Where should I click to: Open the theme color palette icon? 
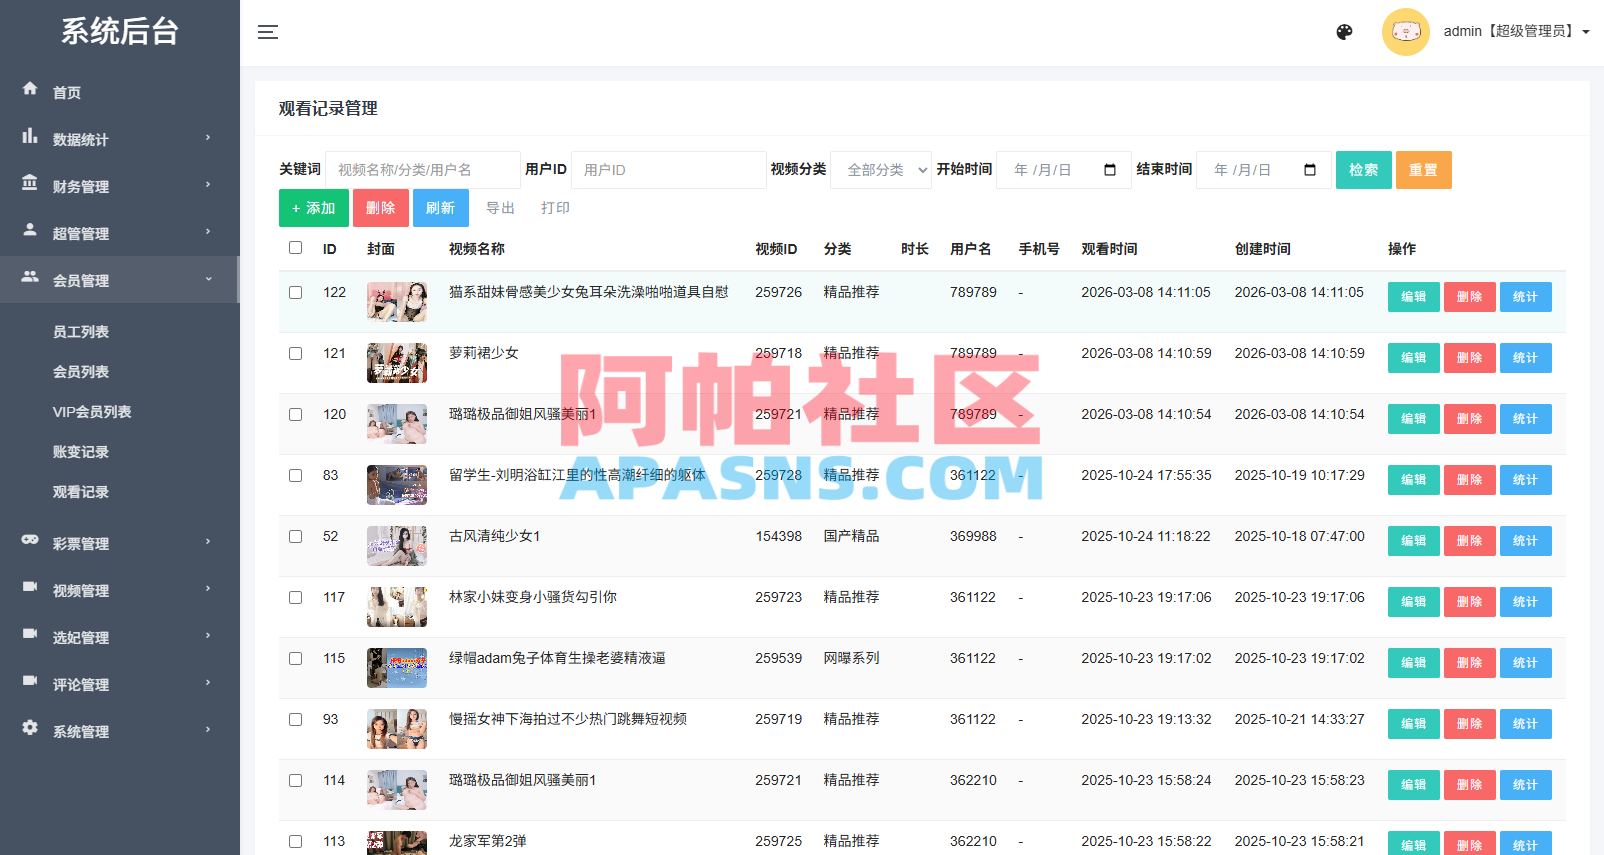tap(1344, 32)
